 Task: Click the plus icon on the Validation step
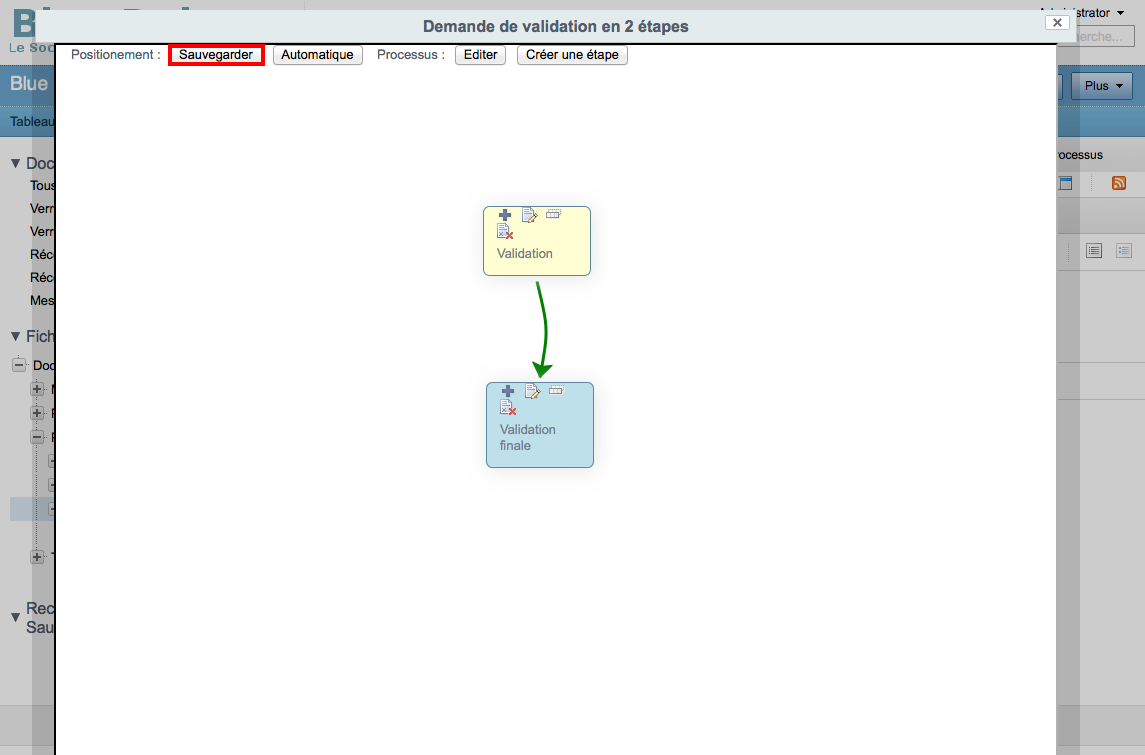[505, 215]
